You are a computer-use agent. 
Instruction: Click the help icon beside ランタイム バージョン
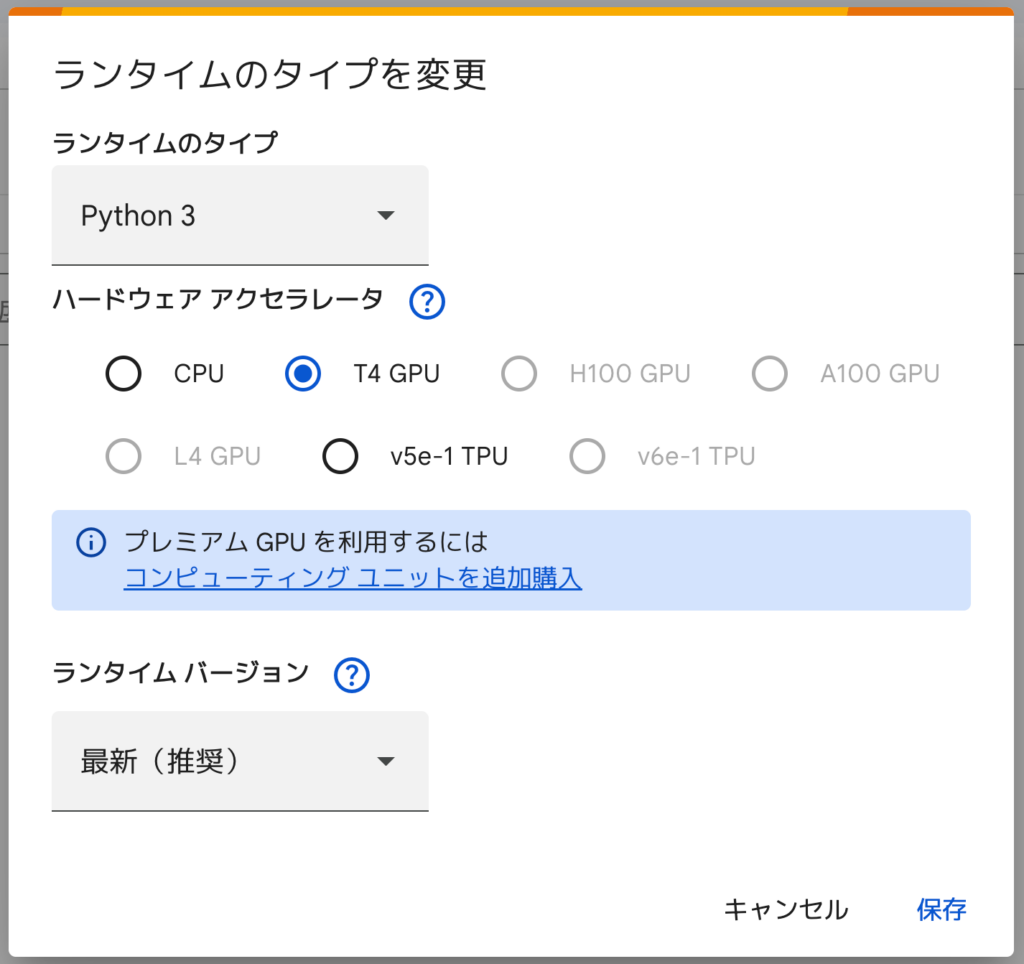click(x=352, y=676)
